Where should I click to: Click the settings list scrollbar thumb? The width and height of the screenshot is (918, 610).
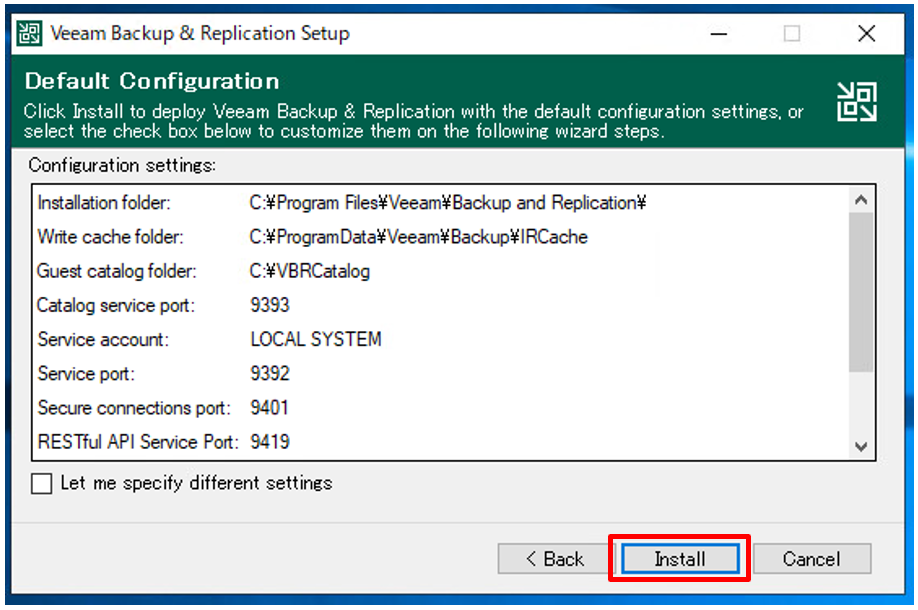point(861,292)
